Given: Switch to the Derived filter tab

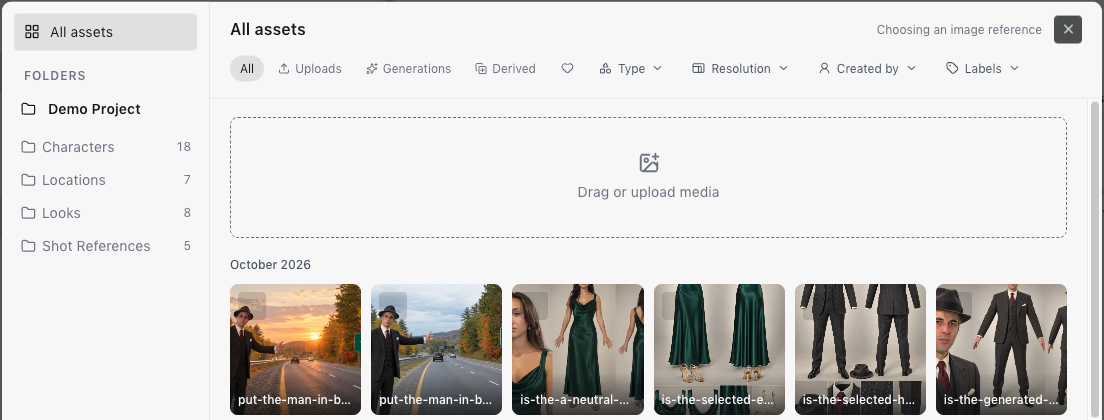Looking at the screenshot, I should pos(506,68).
